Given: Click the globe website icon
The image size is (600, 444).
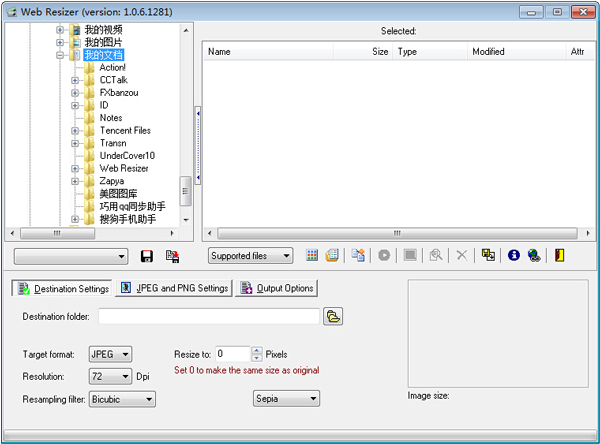Looking at the screenshot, I should pyautogui.click(x=534, y=256).
